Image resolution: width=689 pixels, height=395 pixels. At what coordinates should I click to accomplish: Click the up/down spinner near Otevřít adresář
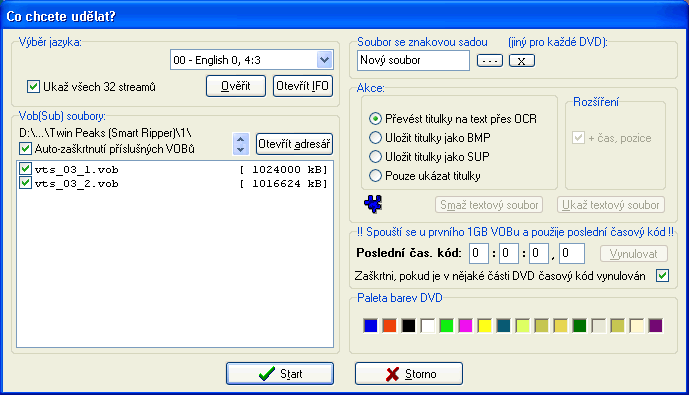(x=240, y=144)
